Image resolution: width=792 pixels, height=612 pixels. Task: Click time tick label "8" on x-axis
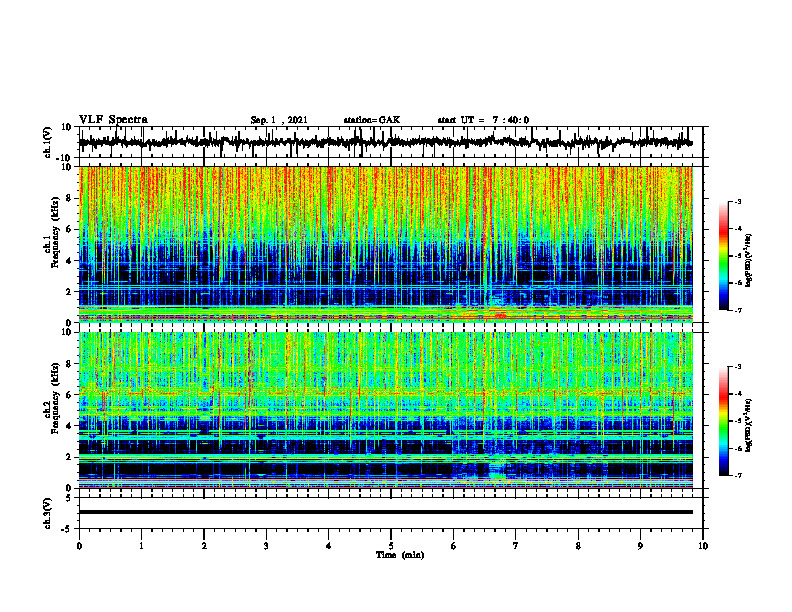click(x=578, y=546)
